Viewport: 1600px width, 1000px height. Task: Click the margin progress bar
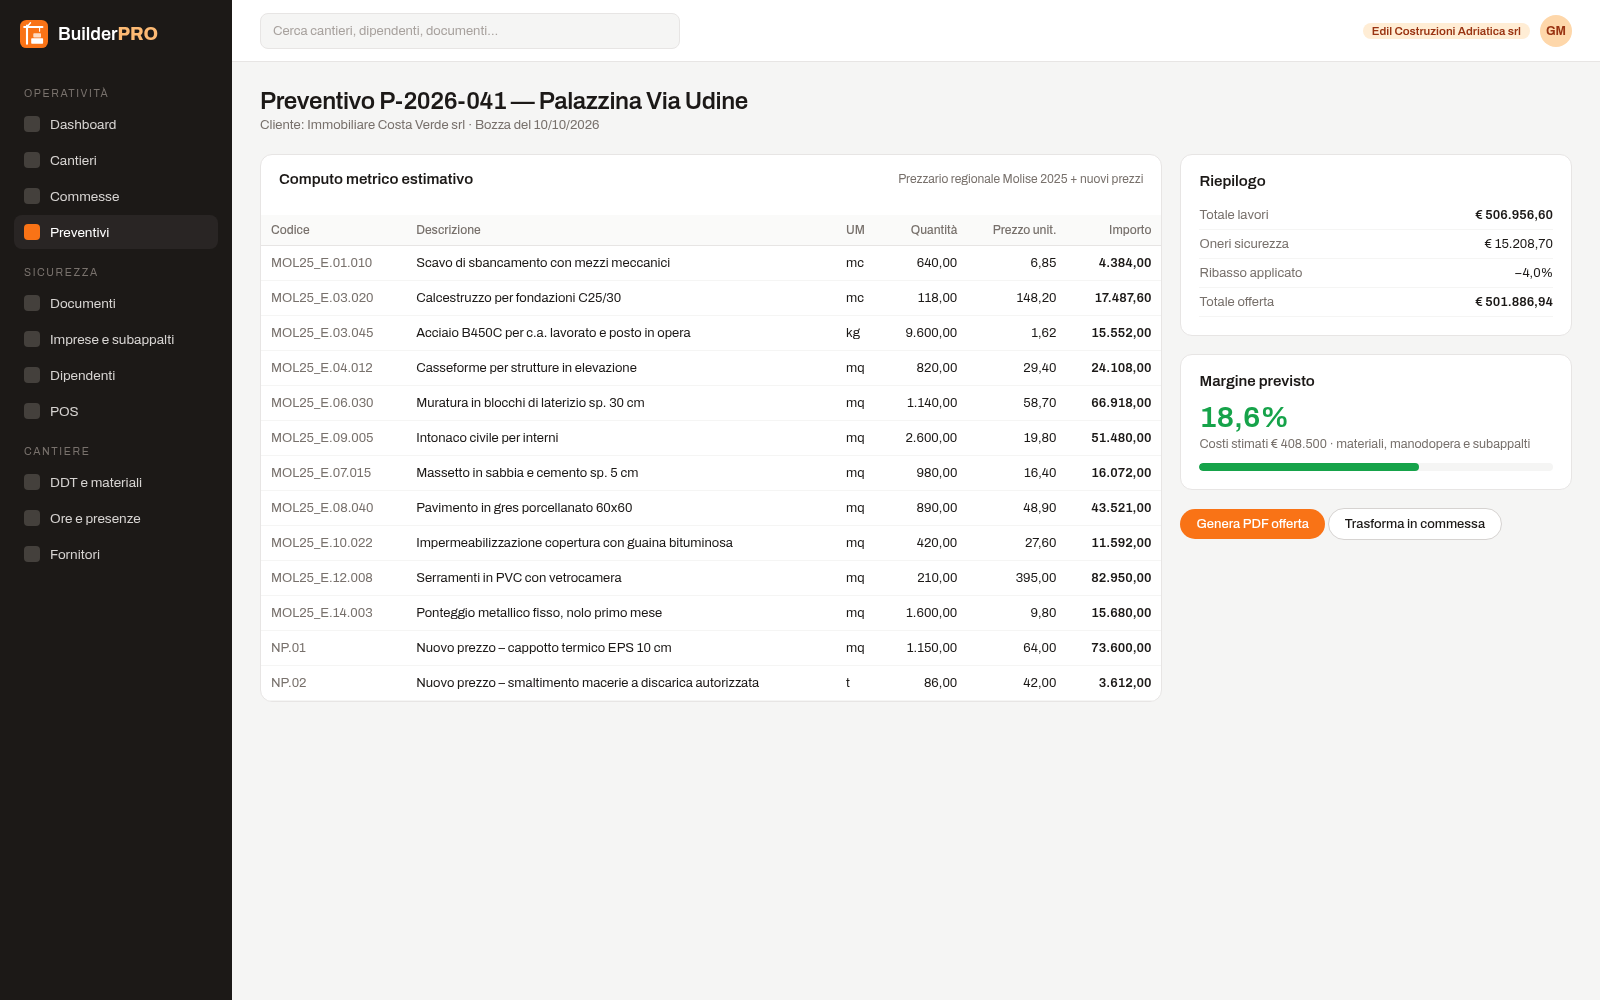pos(1376,467)
